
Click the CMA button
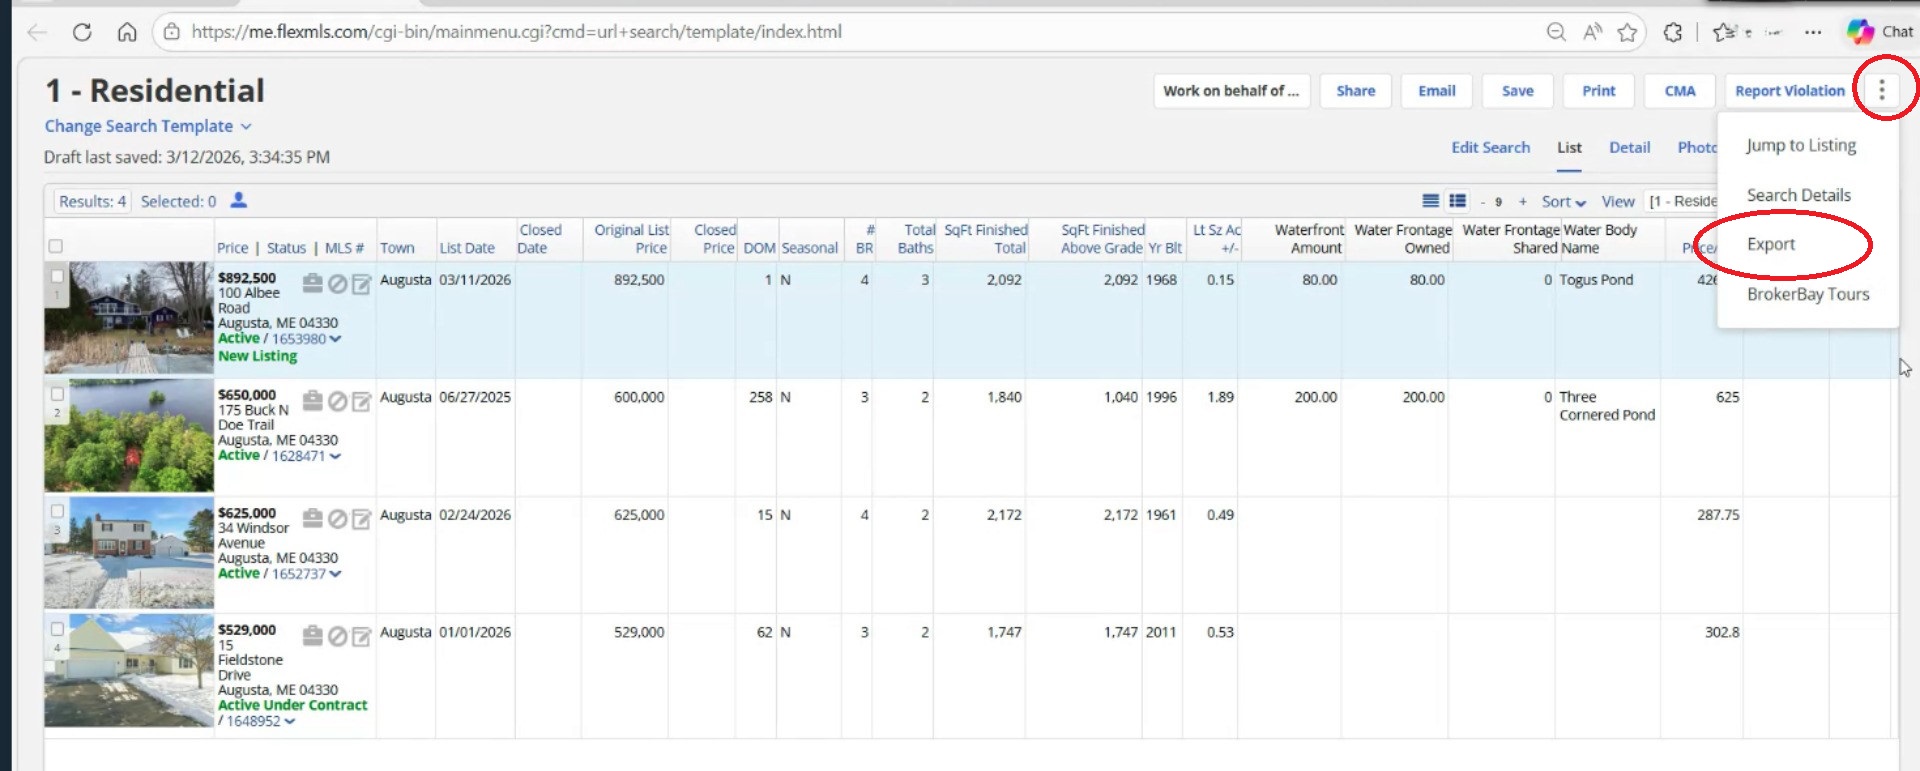tap(1679, 90)
